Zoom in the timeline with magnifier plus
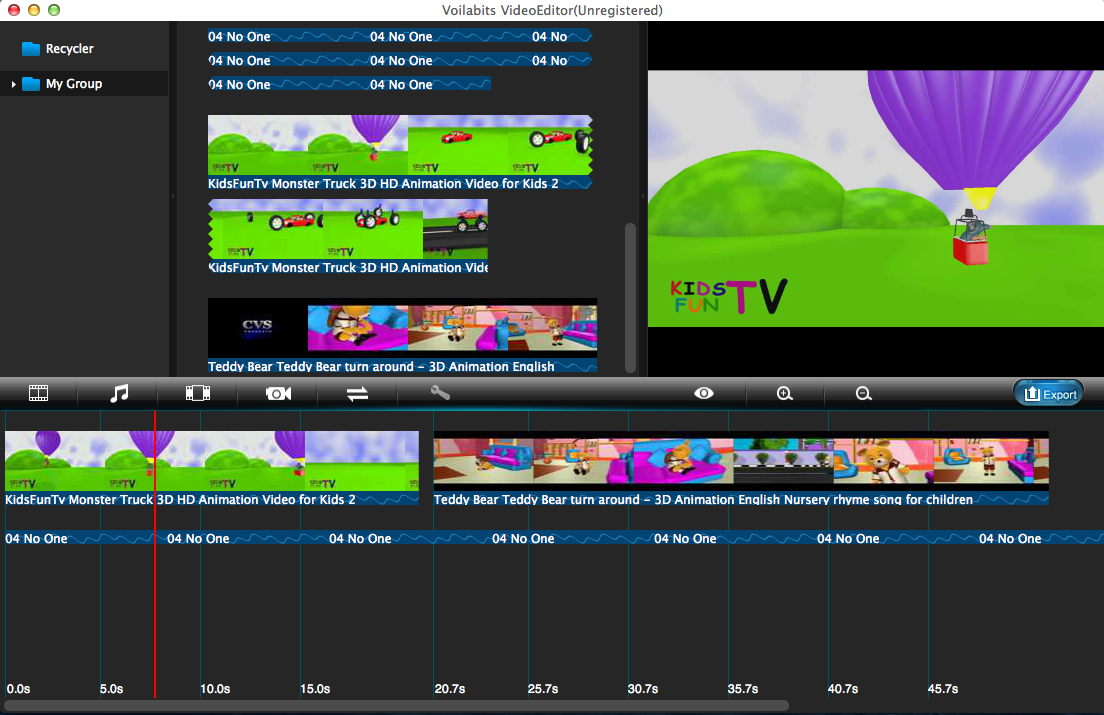1104x715 pixels. pos(784,393)
